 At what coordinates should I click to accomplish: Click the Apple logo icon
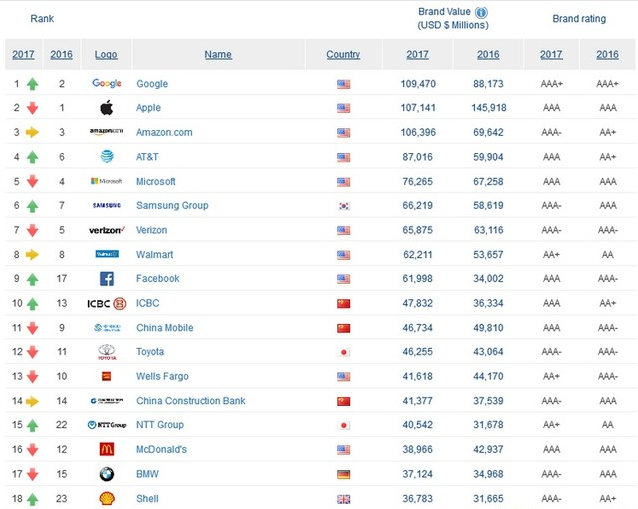tap(106, 108)
